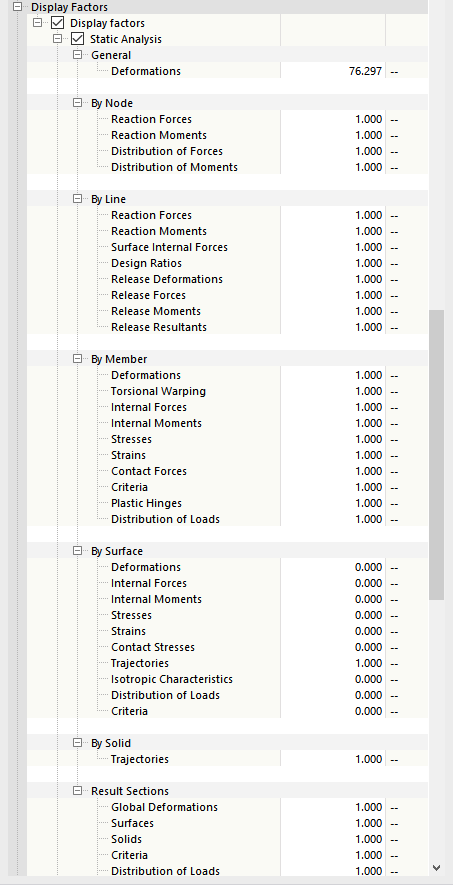Collapse the By Line group

(77, 199)
